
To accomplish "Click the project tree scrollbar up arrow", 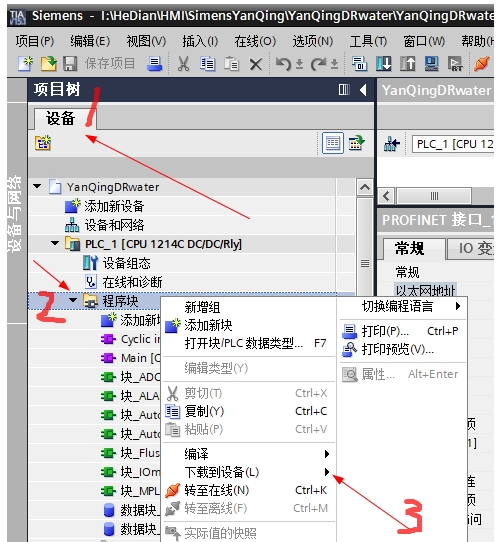I will (365, 188).
